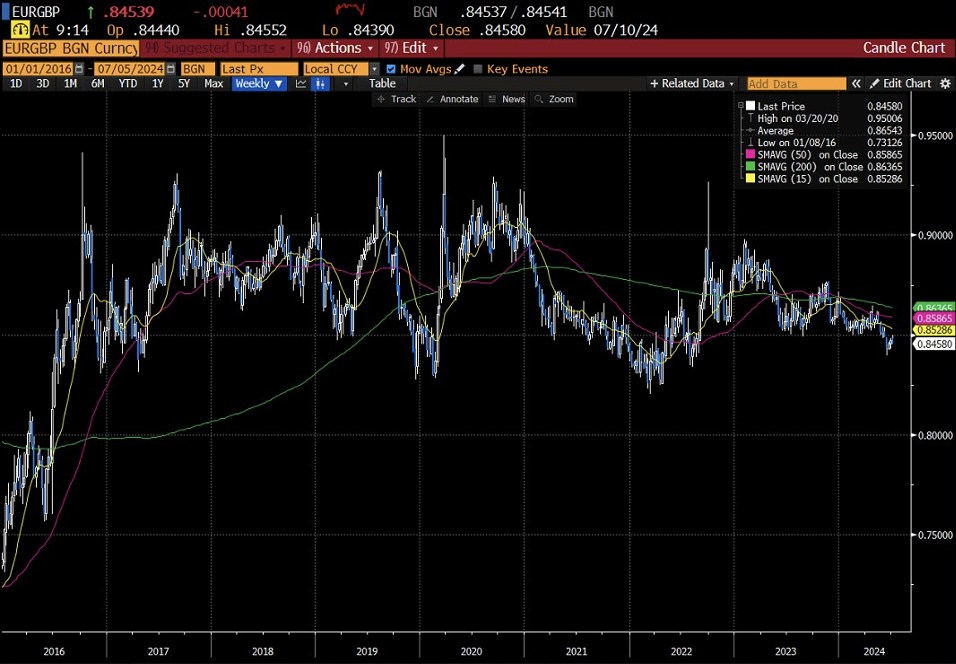This screenshot has height=664, width=956.
Task: Select the candle chart type icon
Action: pyautogui.click(x=320, y=84)
